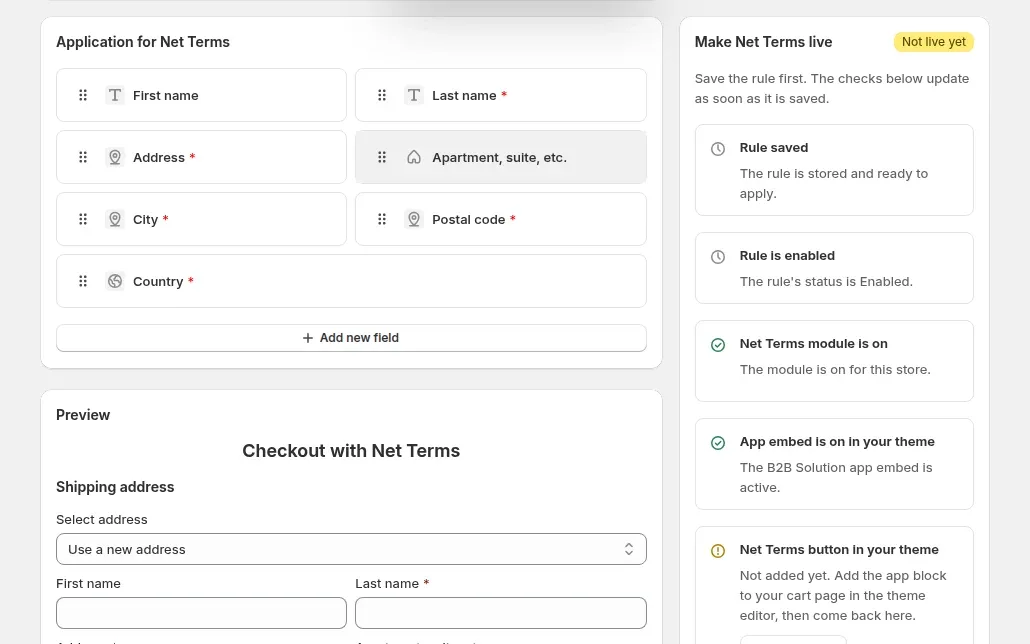Click the preview Last name input
The width and height of the screenshot is (1030, 644).
[501, 613]
